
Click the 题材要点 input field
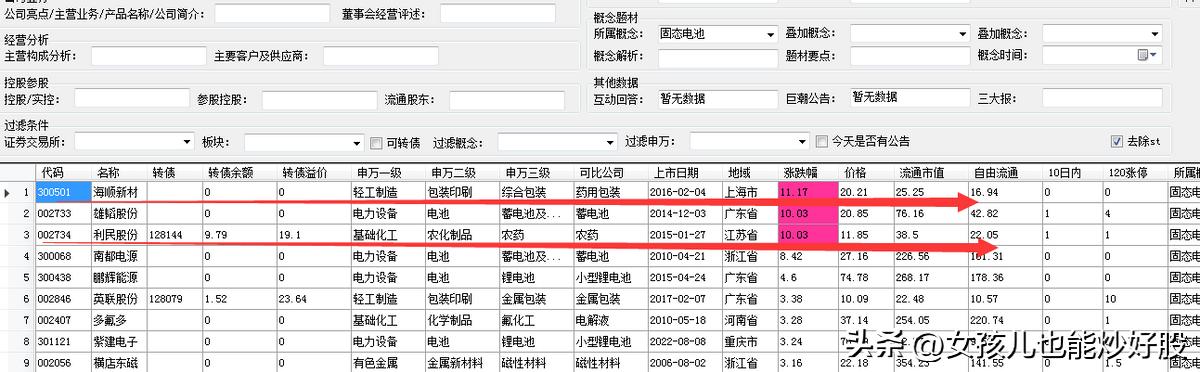pyautogui.click(x=909, y=55)
